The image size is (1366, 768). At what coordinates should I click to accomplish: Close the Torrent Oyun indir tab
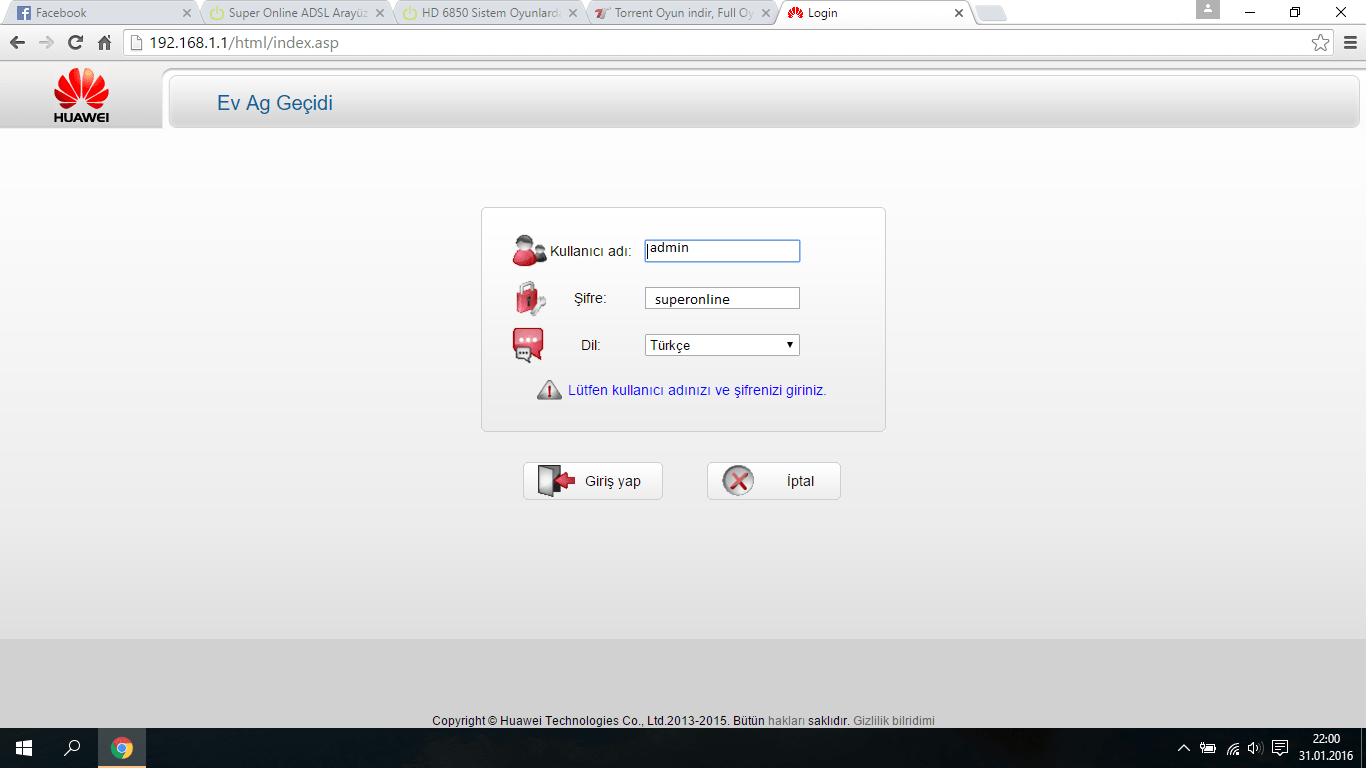coord(766,14)
